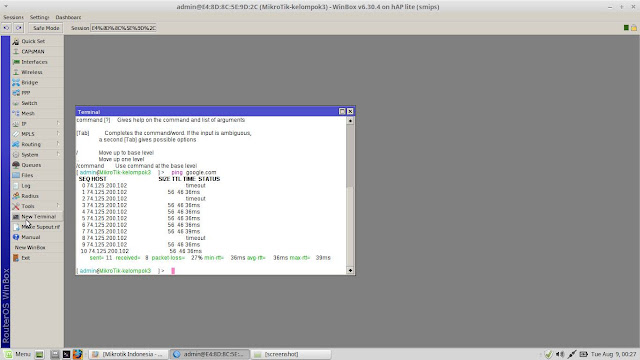
Task: Click the terminal prompt cursor
Action: pyautogui.click(x=173, y=271)
